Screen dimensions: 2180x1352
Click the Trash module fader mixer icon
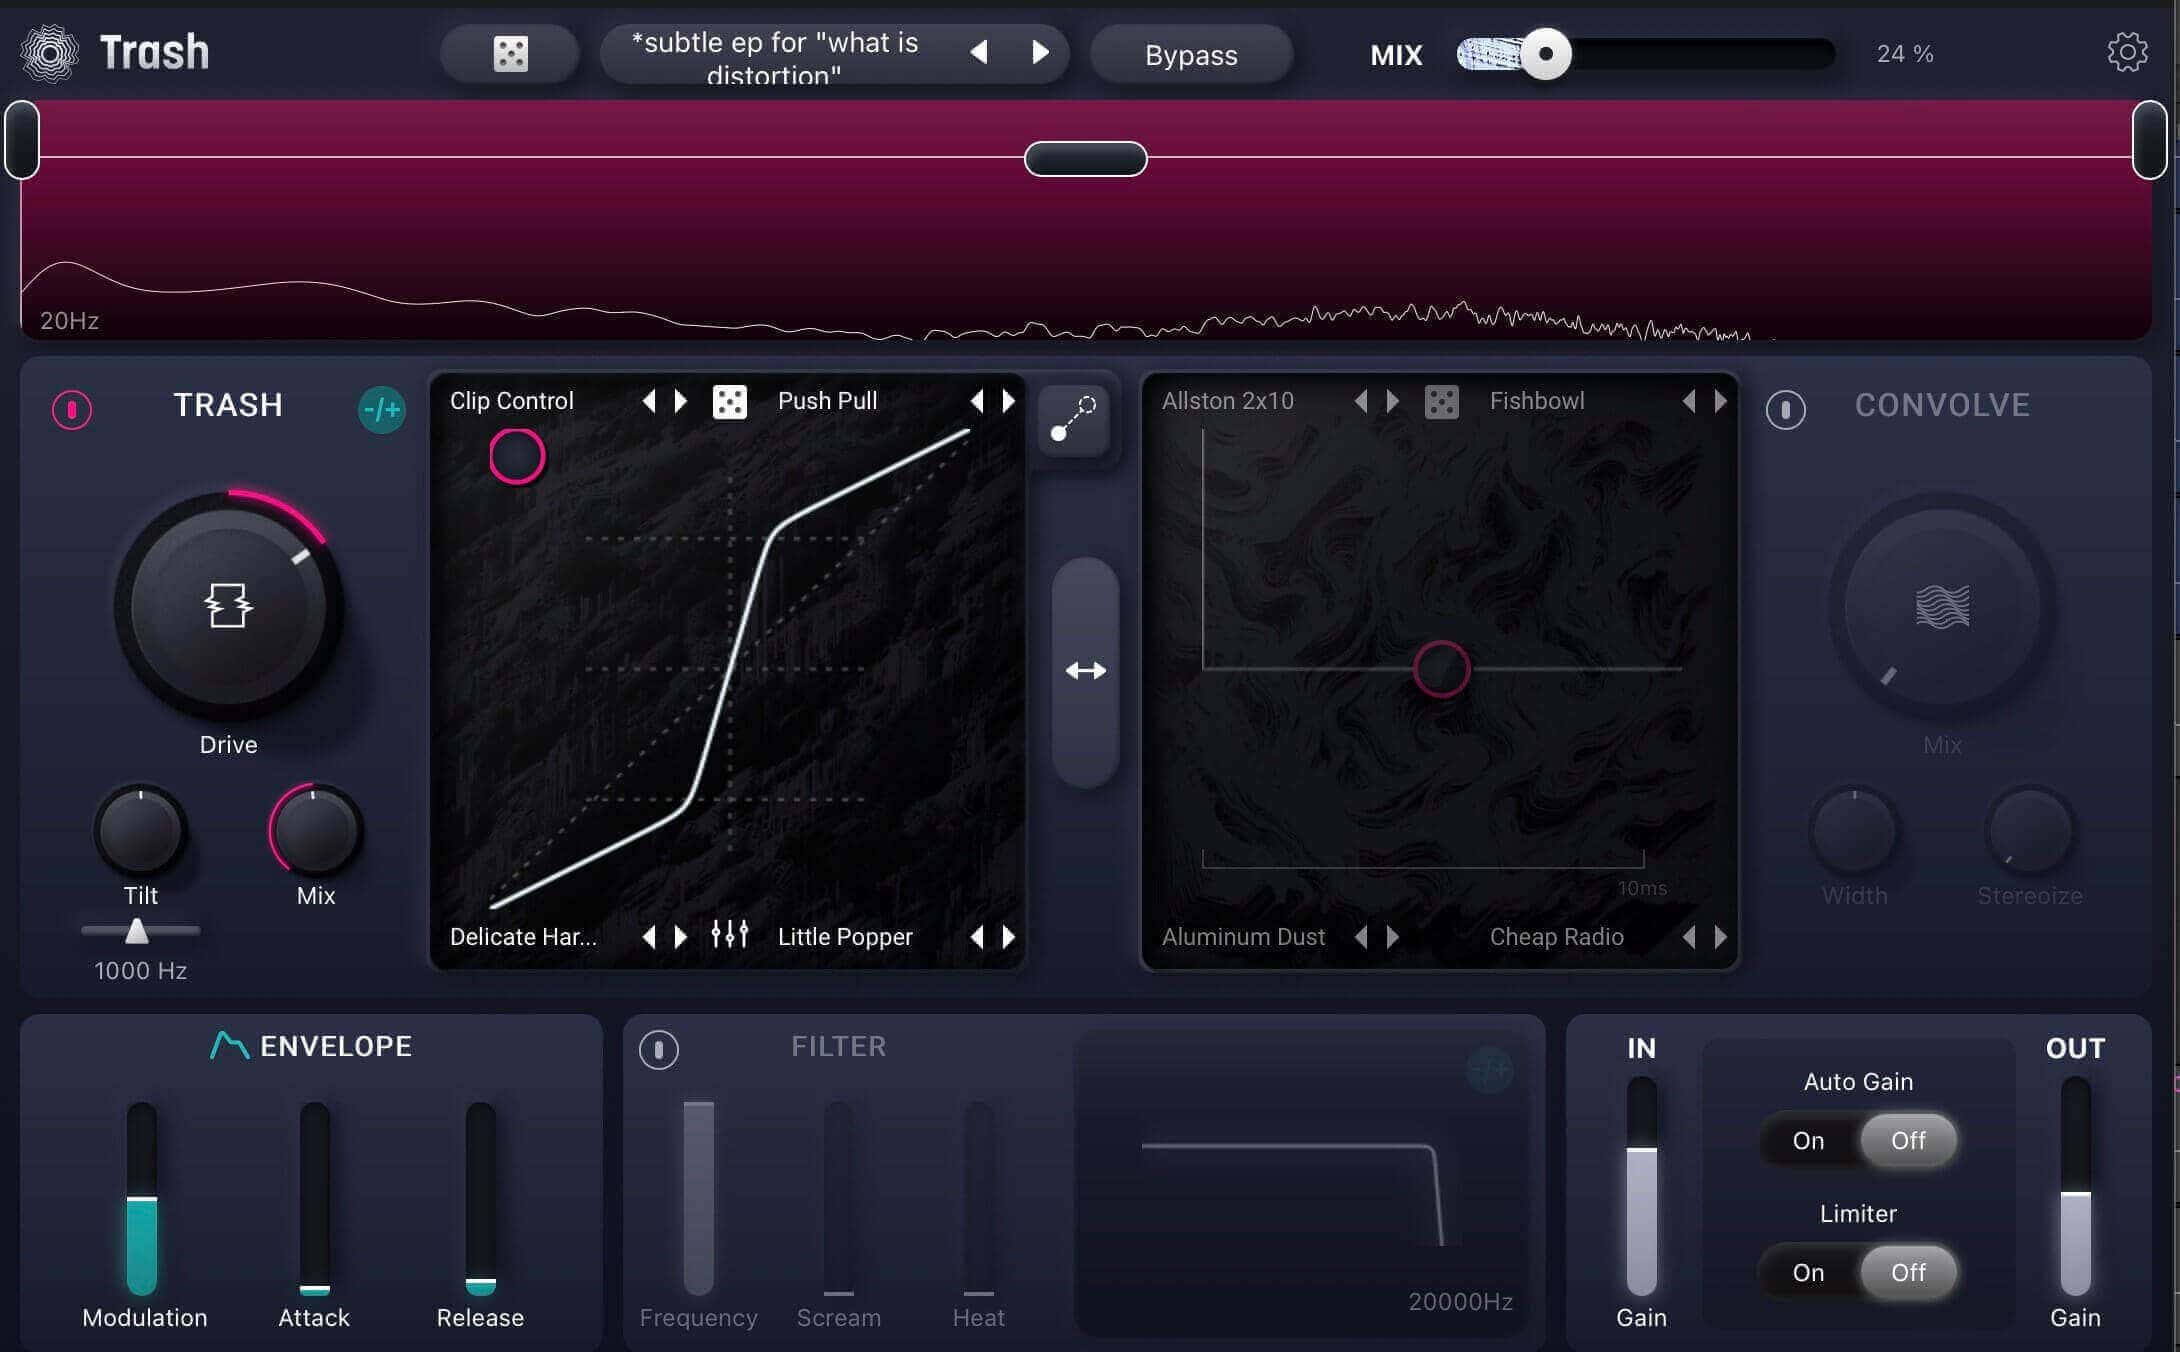[729, 935]
